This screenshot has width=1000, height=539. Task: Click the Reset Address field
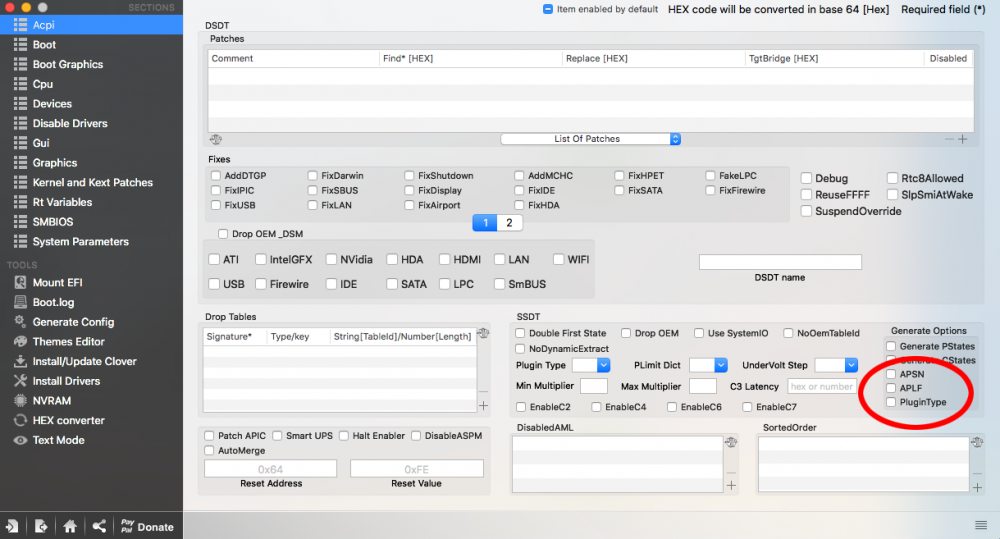click(270, 469)
